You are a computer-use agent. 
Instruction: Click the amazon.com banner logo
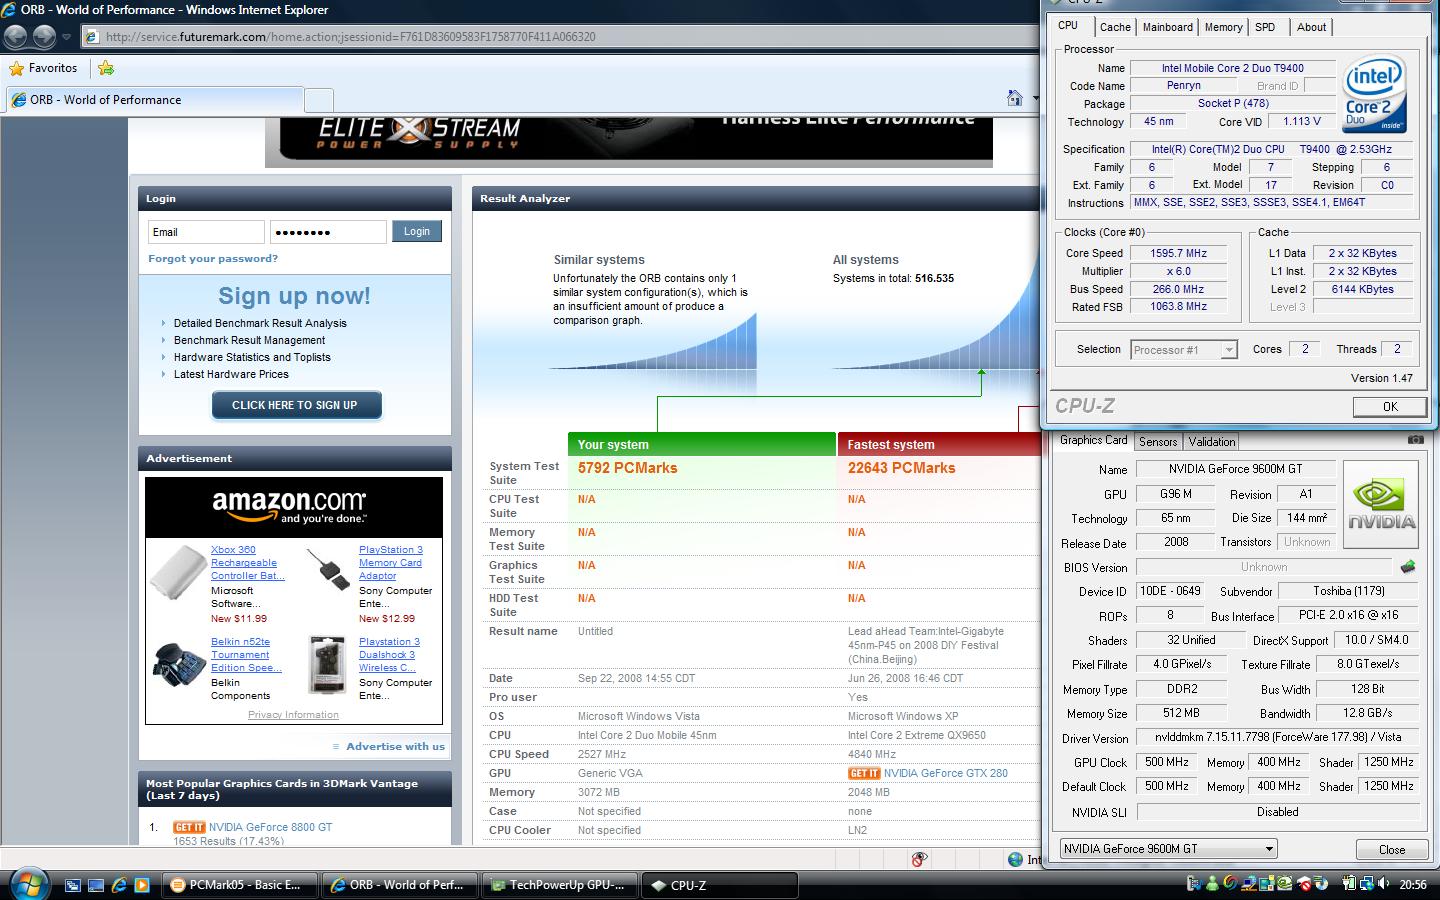(x=289, y=506)
